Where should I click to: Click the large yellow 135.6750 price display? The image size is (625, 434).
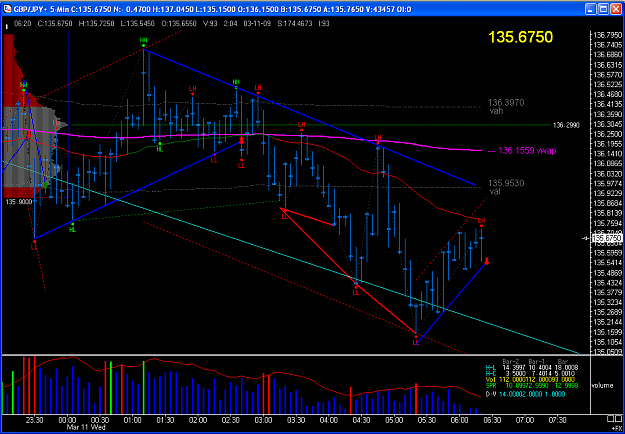[521, 37]
